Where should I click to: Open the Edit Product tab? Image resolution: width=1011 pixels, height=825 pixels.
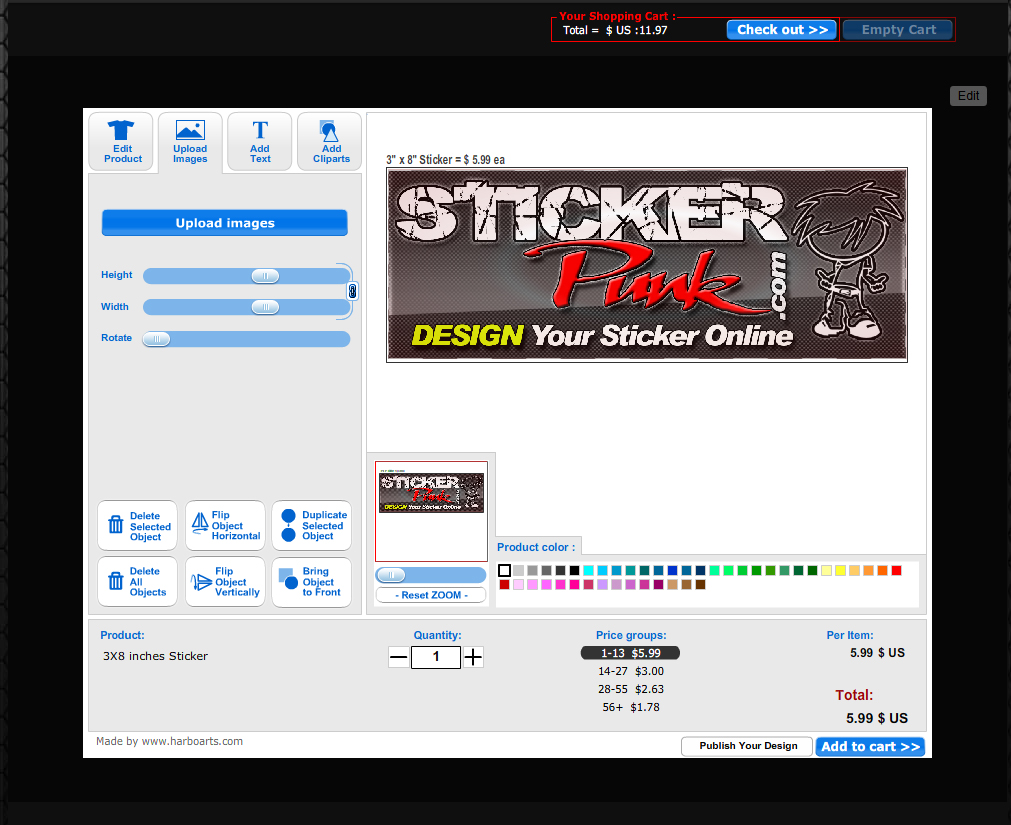[121, 142]
